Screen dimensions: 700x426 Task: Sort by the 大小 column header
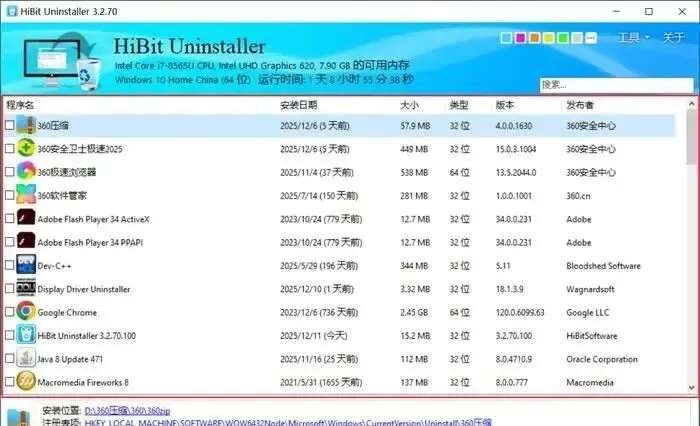[409, 105]
